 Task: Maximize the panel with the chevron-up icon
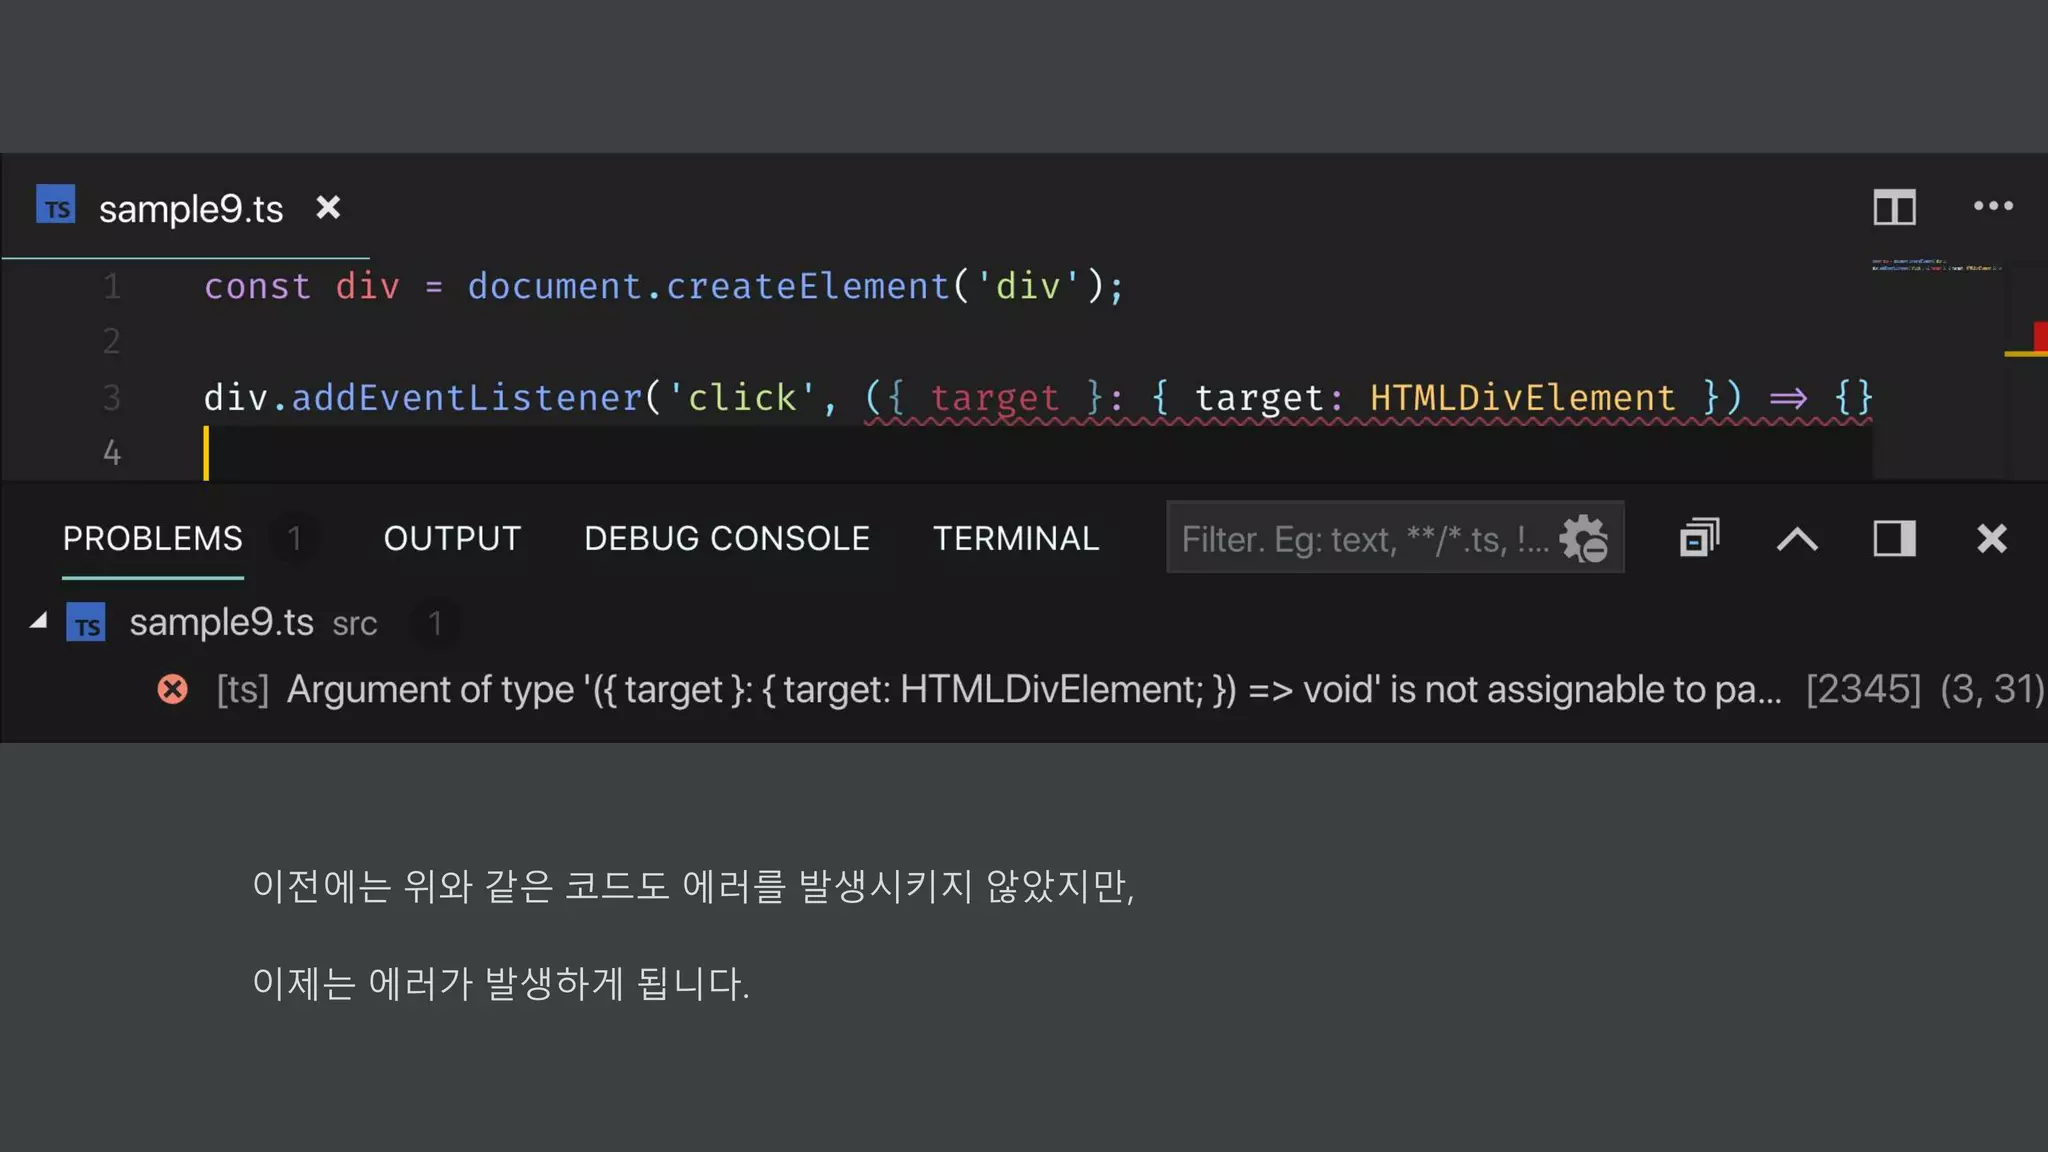point(1797,539)
